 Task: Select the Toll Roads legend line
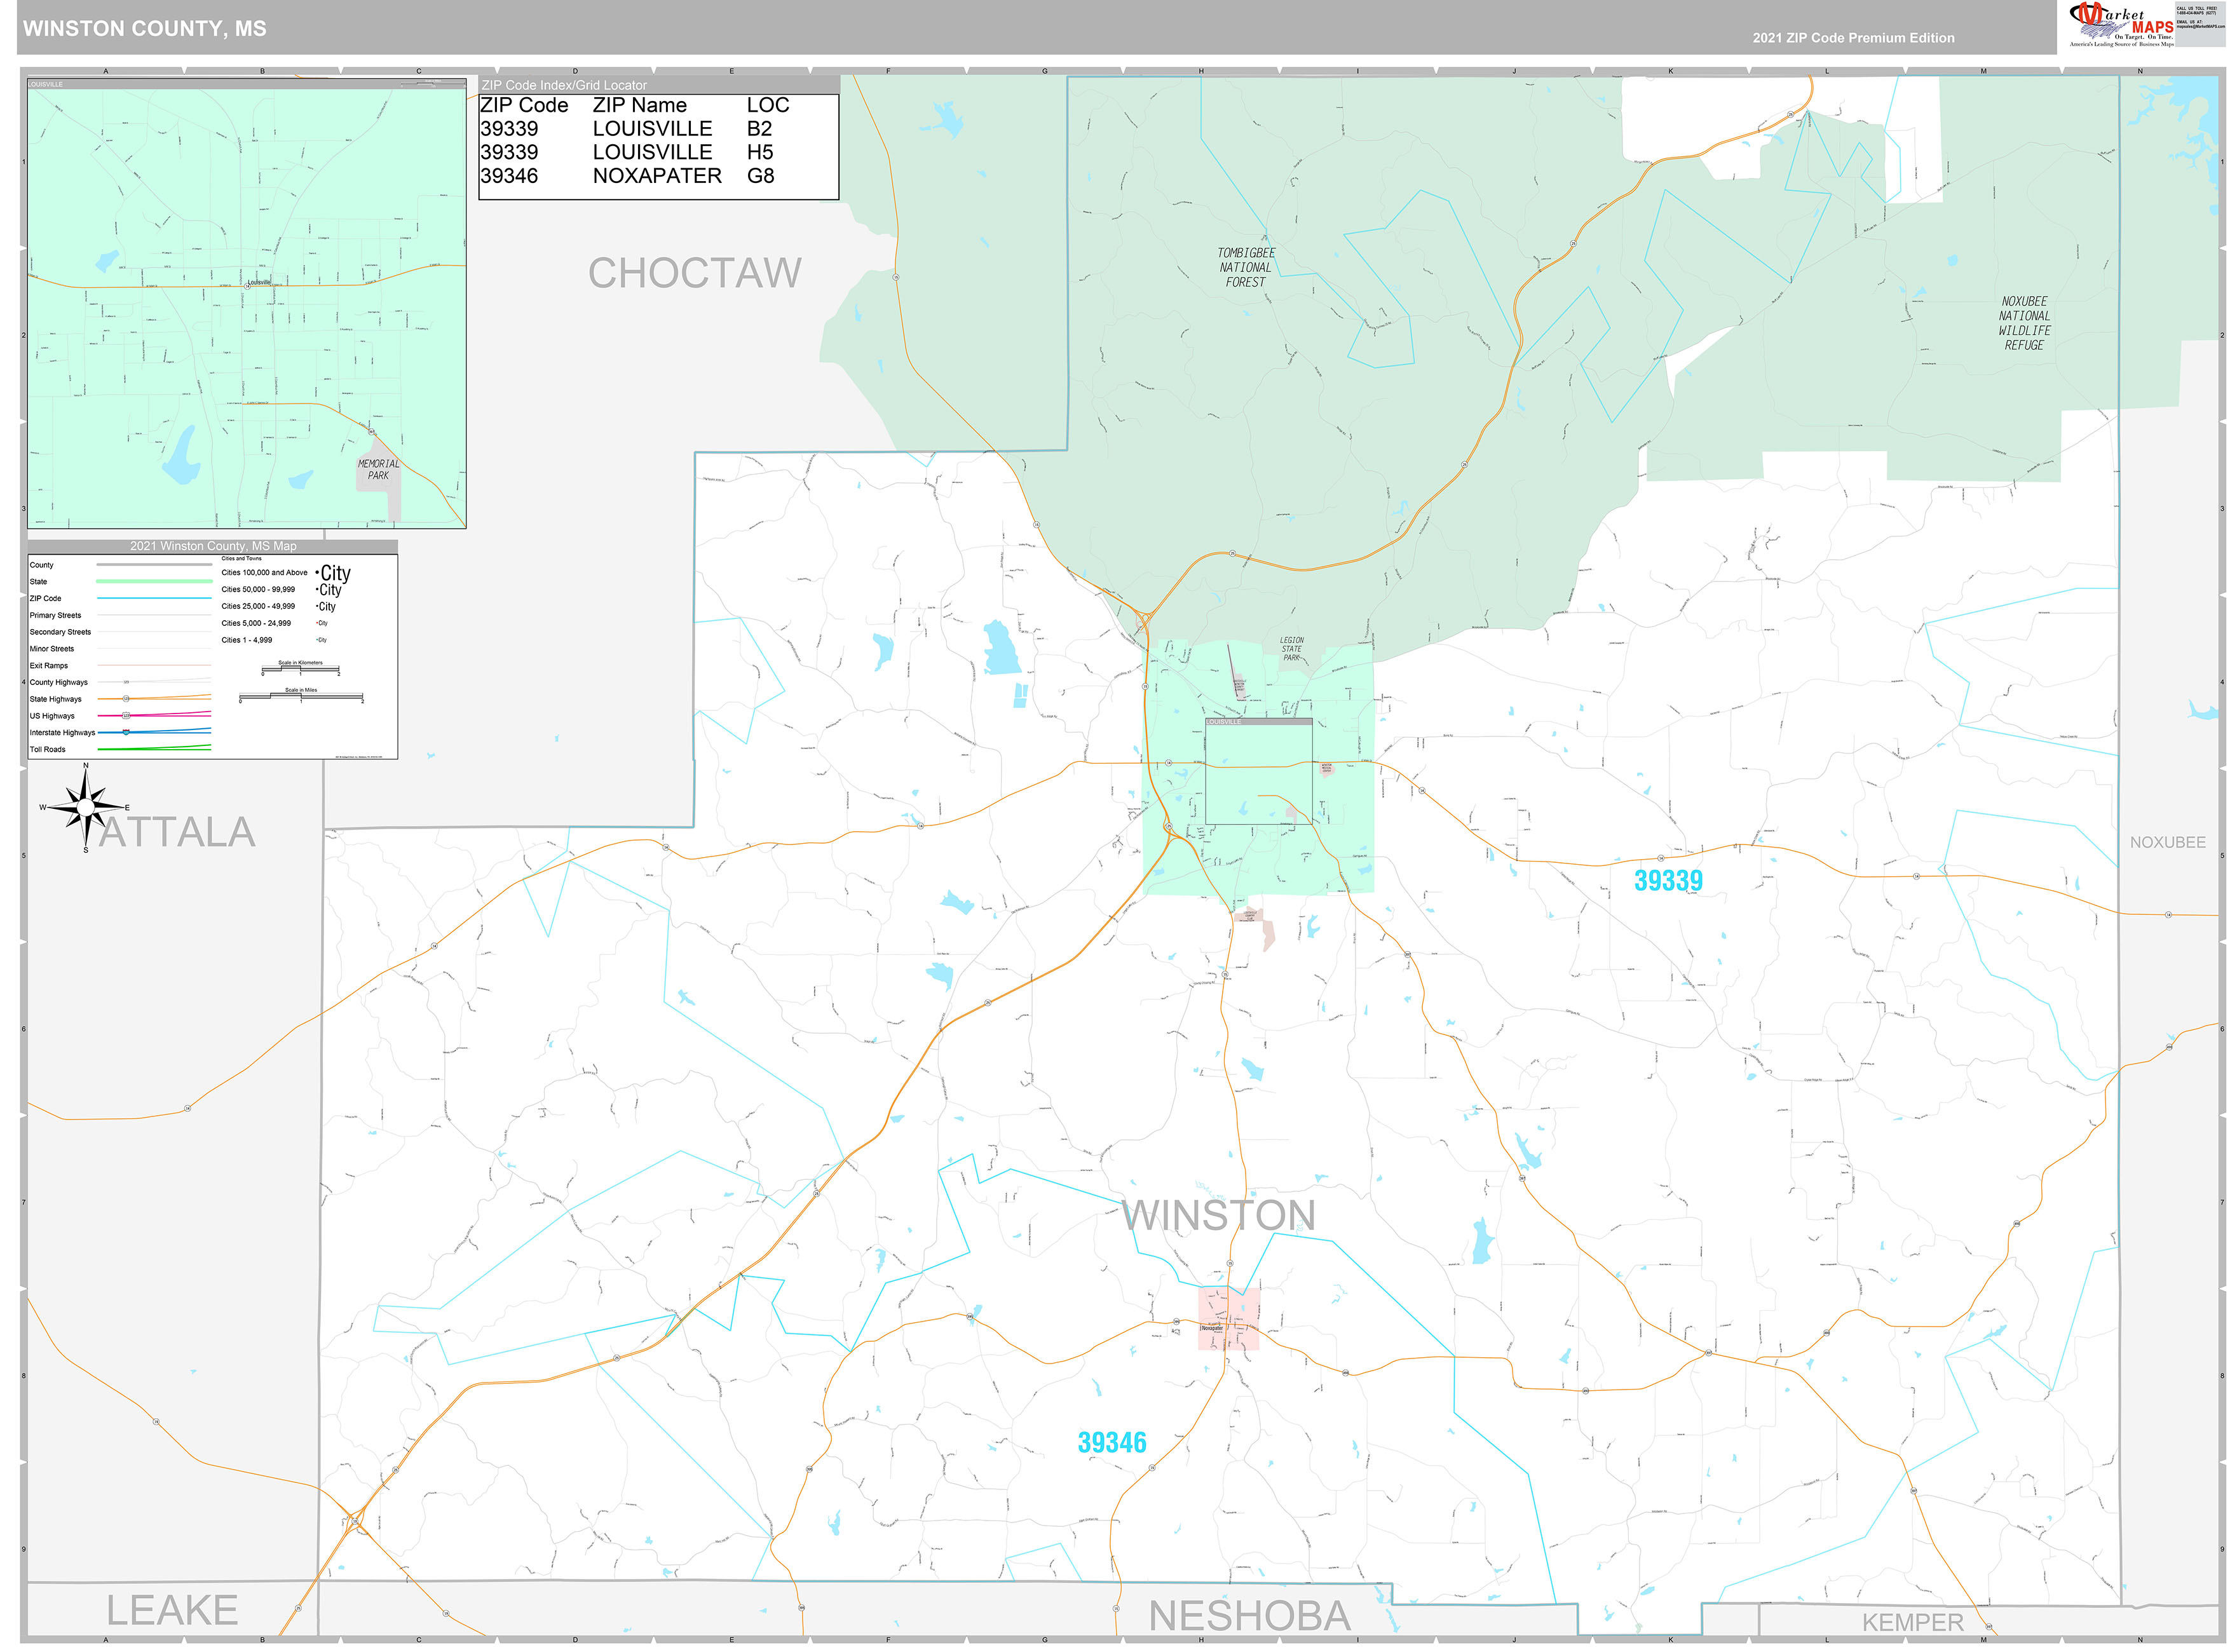[x=155, y=748]
